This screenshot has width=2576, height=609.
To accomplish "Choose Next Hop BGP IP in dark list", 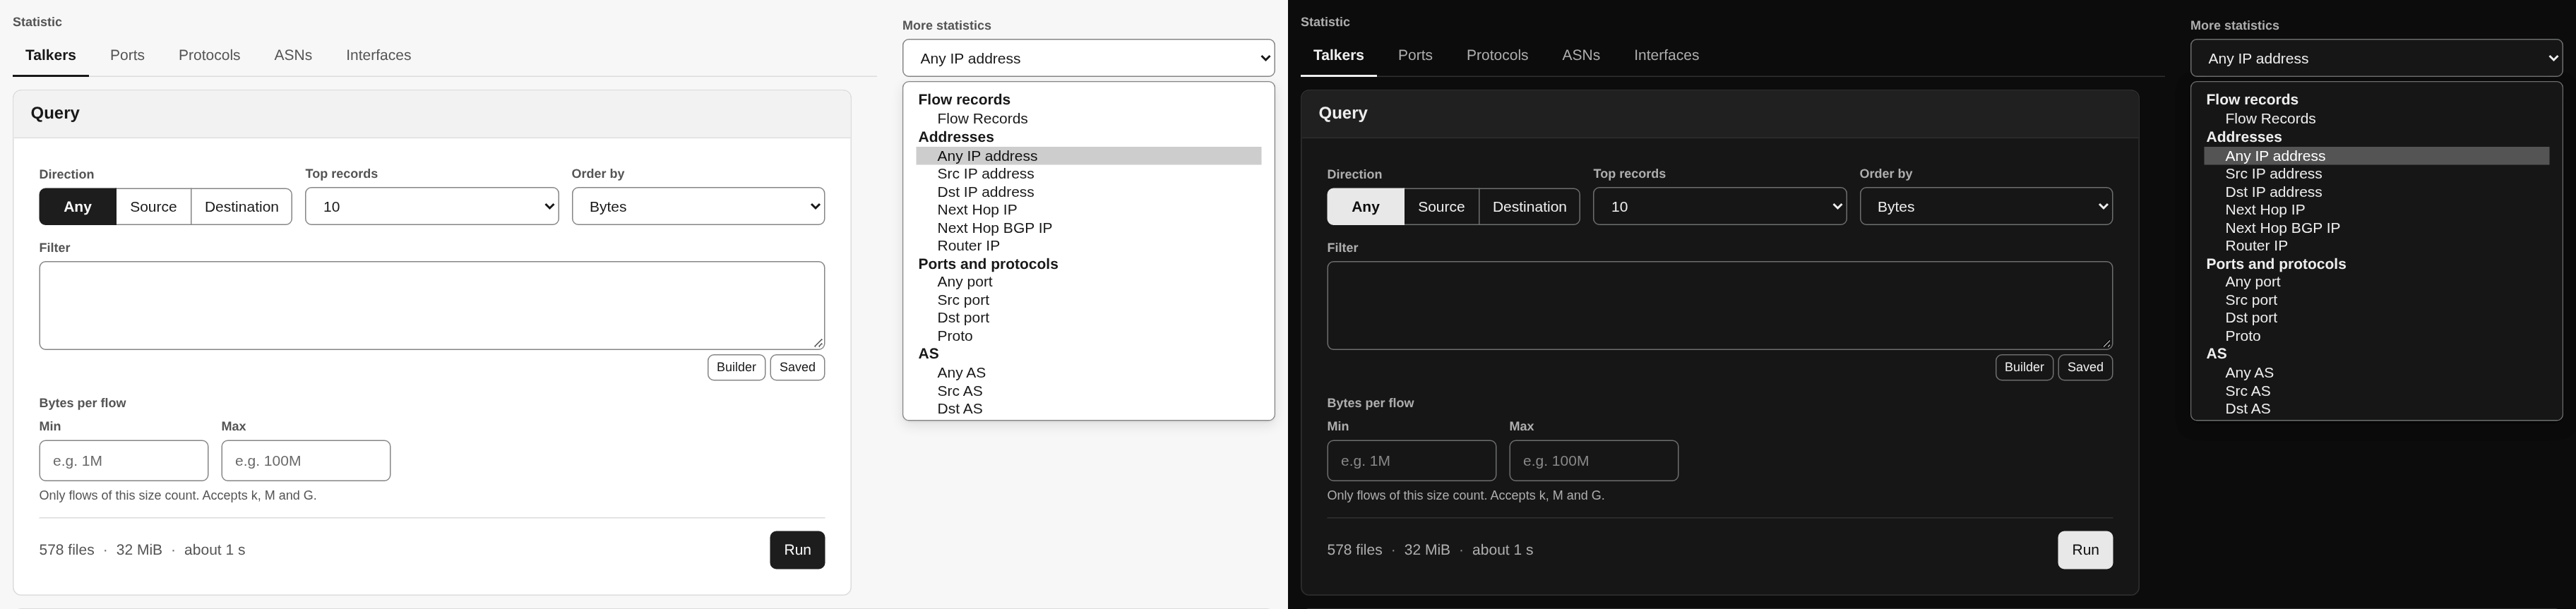I will (x=2377, y=228).
